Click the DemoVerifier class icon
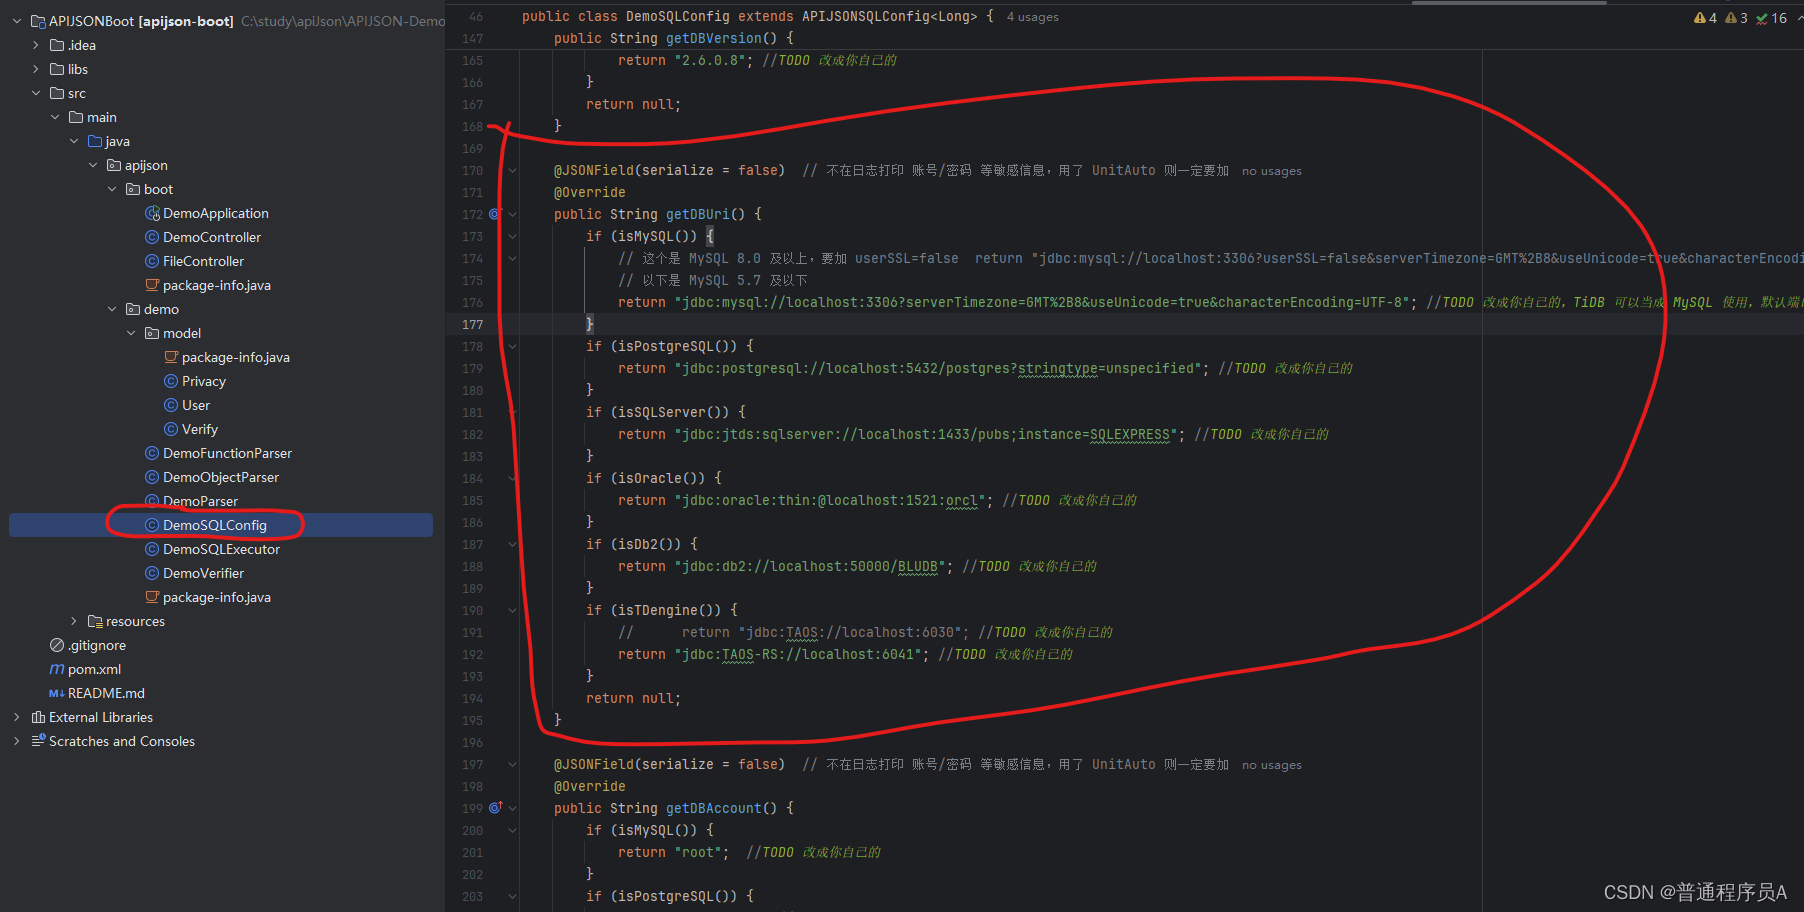 tap(152, 573)
